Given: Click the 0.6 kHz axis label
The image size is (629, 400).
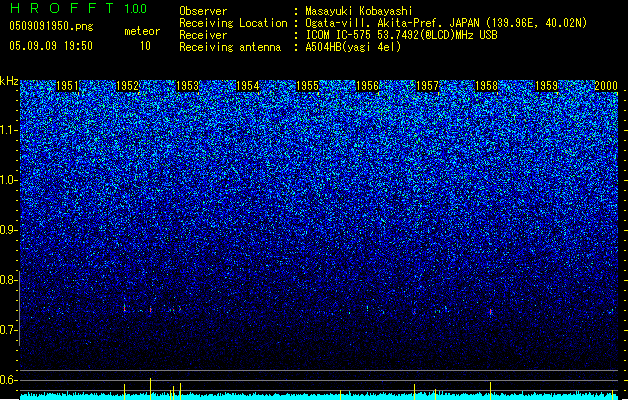Looking at the screenshot, I should point(8,380).
